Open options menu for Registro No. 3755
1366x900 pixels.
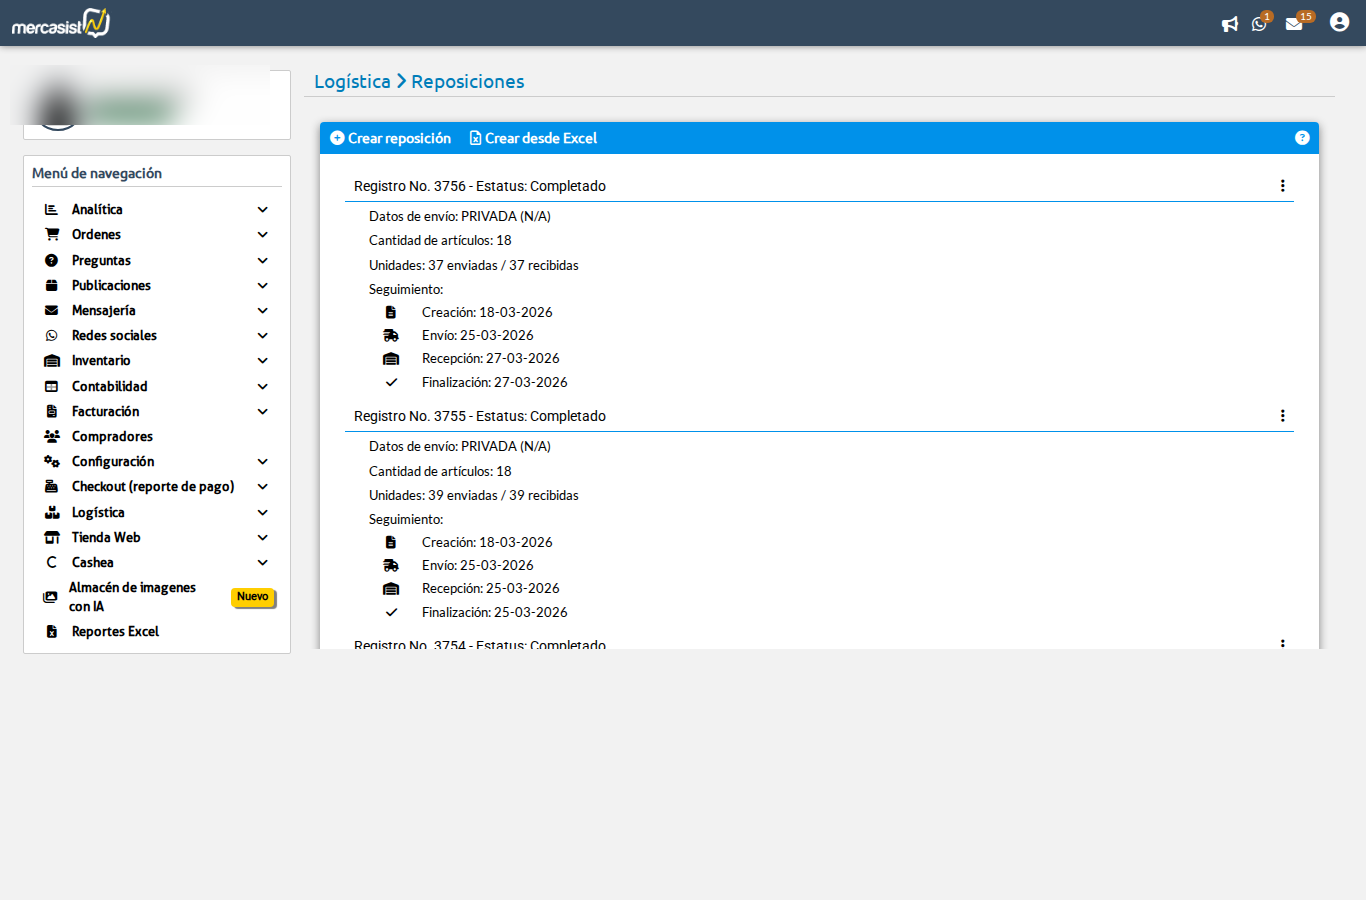coord(1282,416)
